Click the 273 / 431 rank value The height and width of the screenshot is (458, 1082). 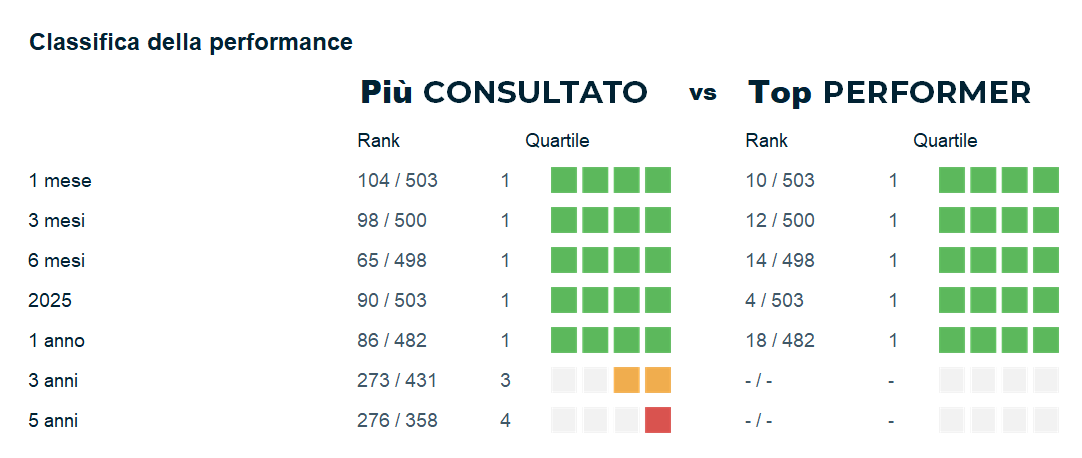click(397, 381)
